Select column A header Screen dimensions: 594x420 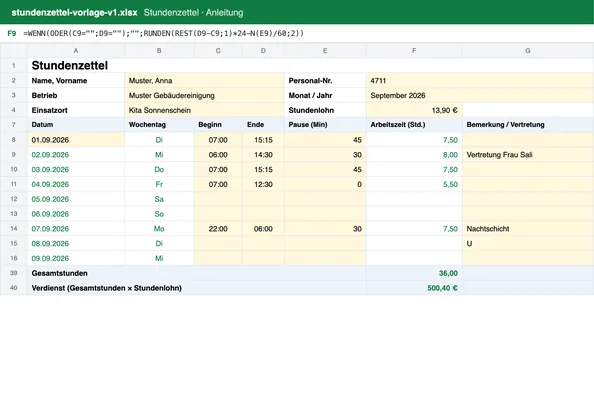[x=76, y=50]
